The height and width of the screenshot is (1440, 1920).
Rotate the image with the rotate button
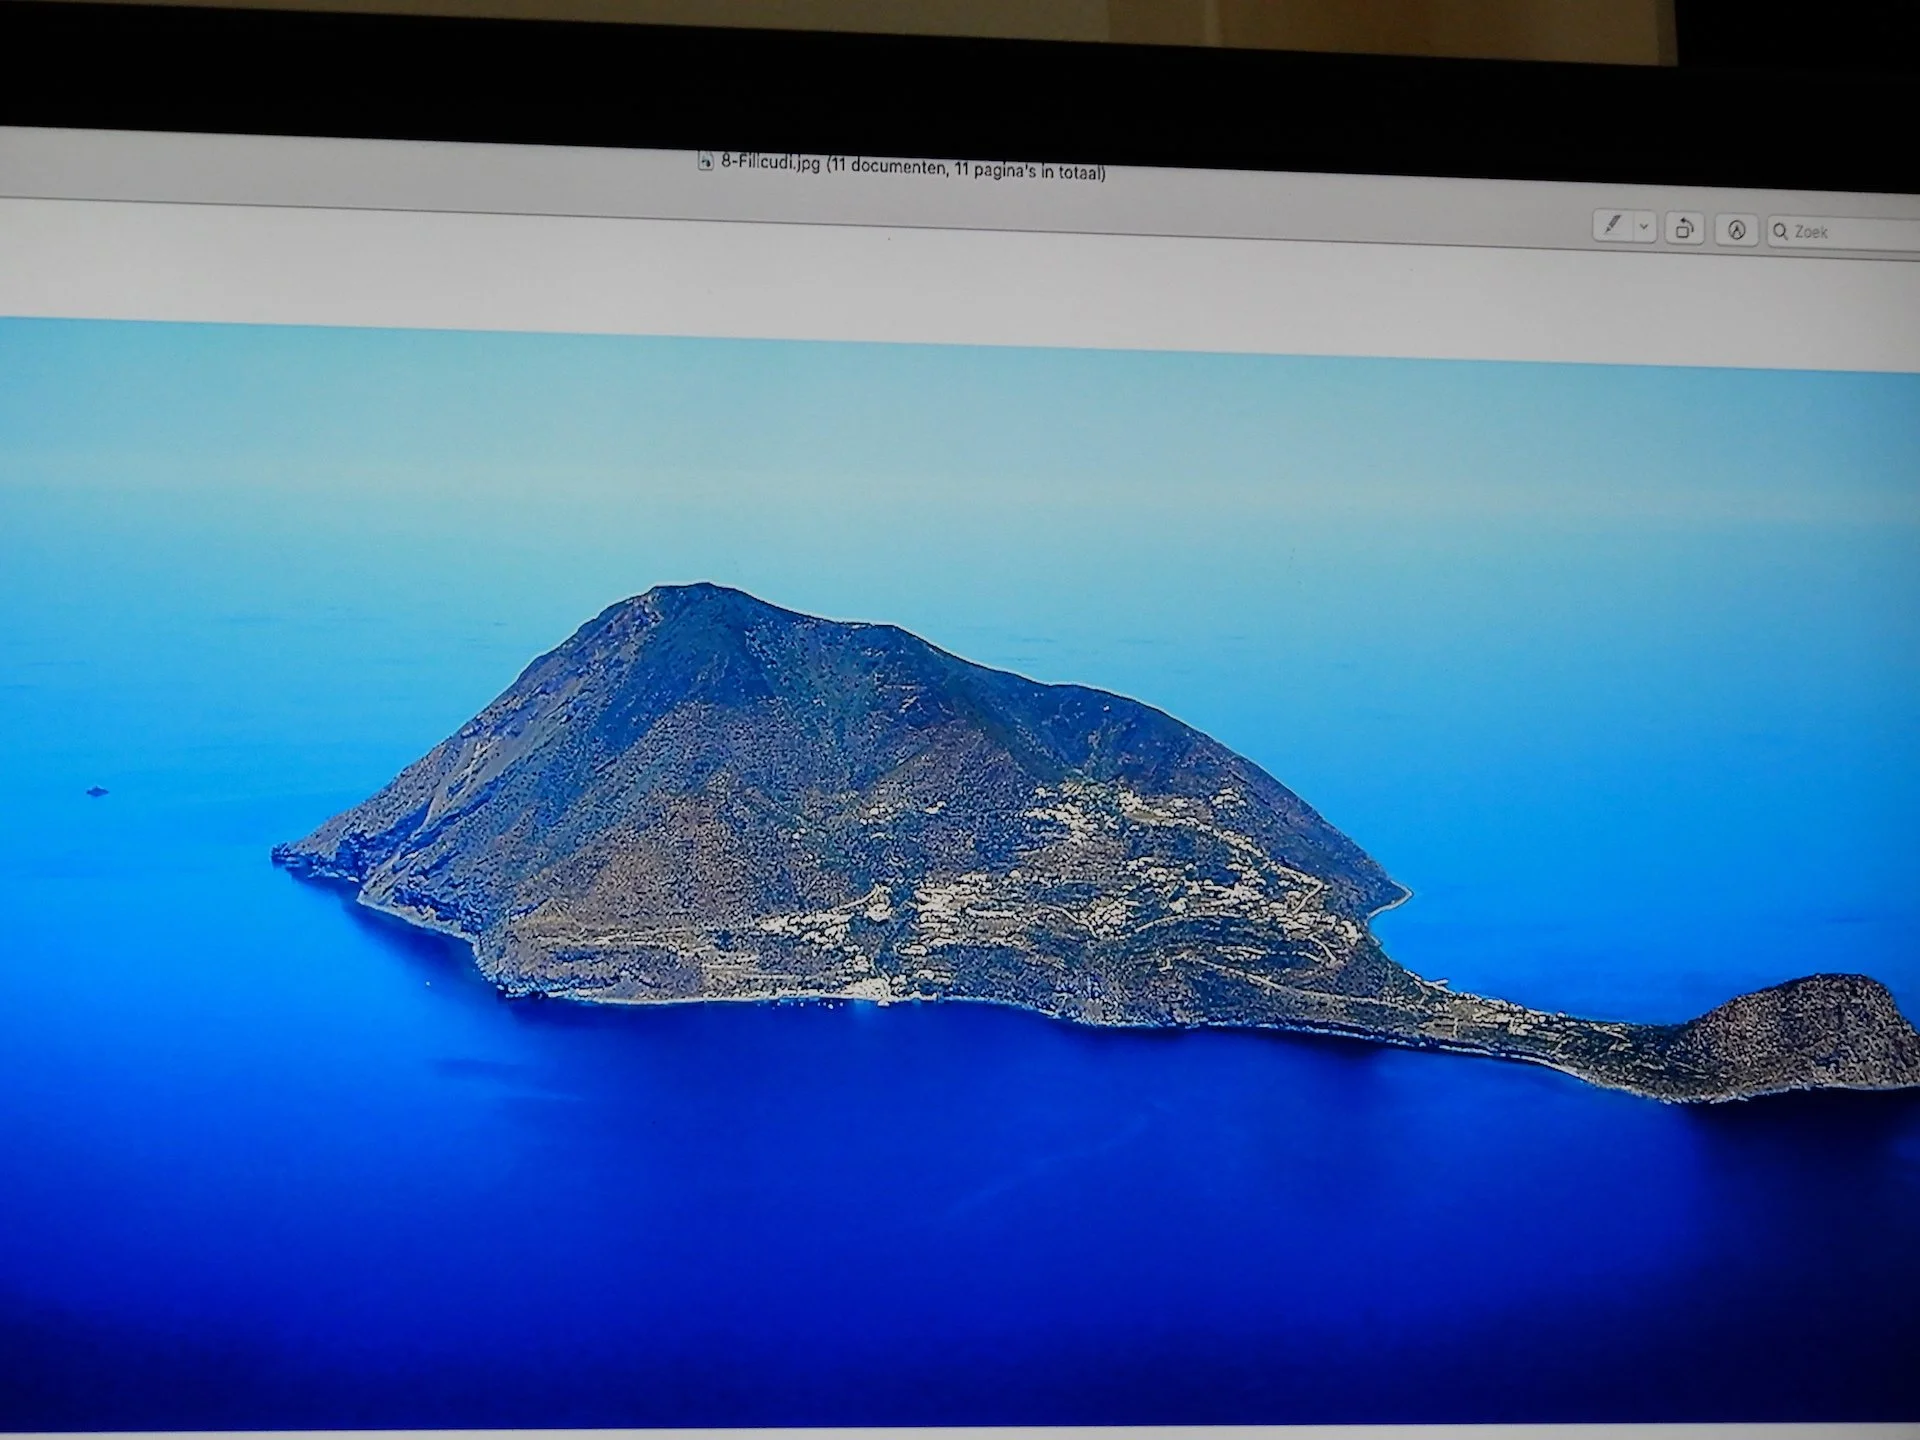coord(1684,229)
